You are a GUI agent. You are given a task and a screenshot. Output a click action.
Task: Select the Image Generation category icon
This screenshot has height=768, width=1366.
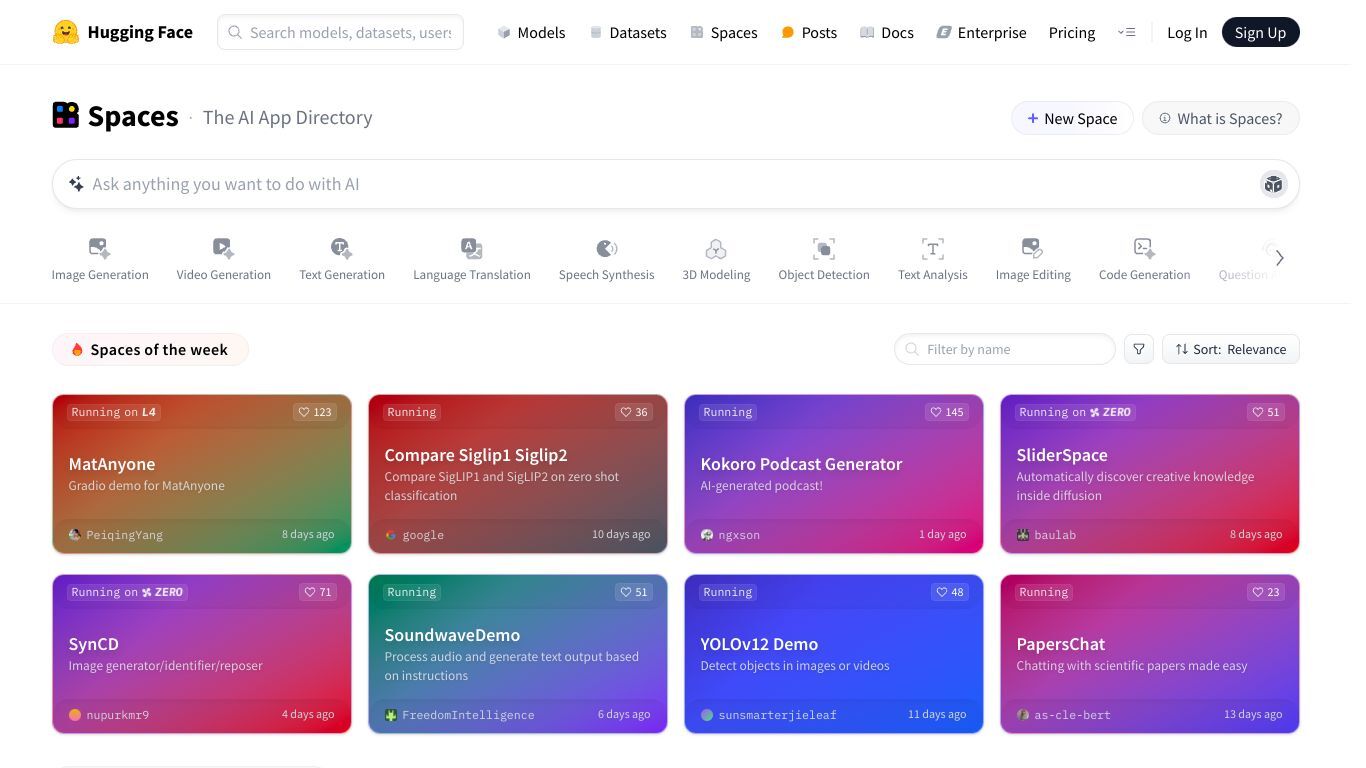tap(100, 248)
